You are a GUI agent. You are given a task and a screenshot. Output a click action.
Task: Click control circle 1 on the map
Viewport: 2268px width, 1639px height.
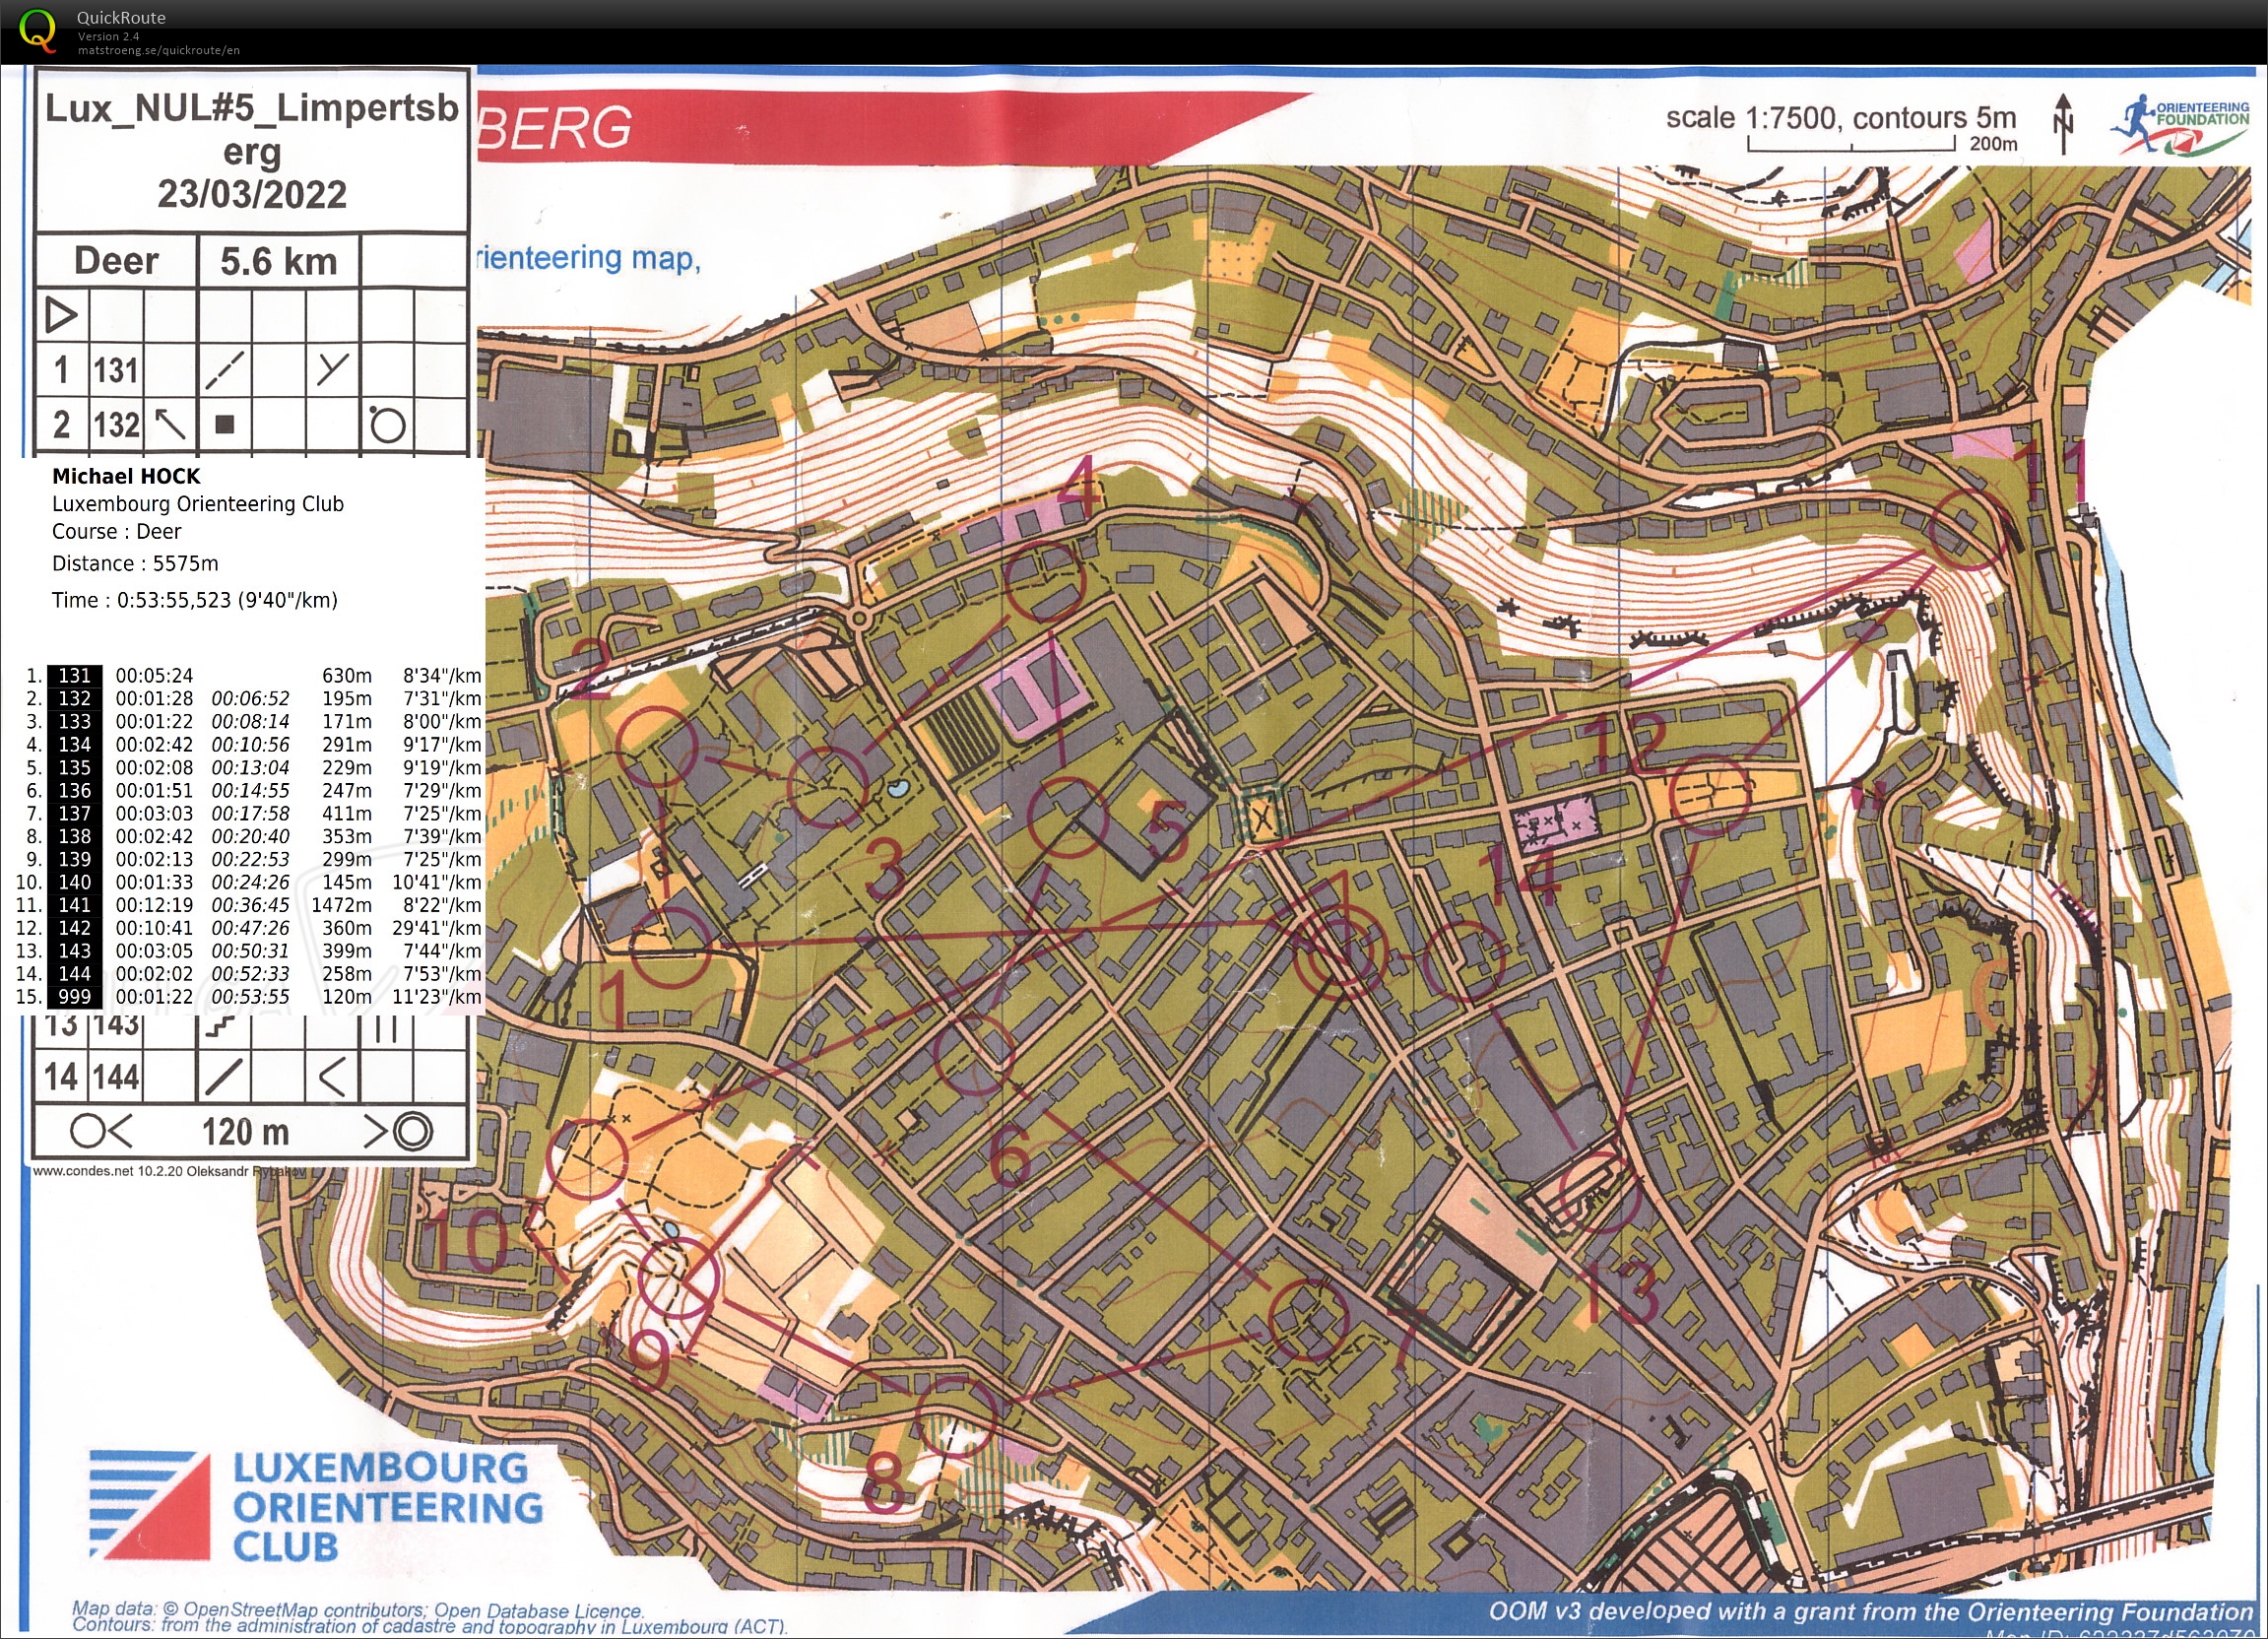pyautogui.click(x=670, y=948)
